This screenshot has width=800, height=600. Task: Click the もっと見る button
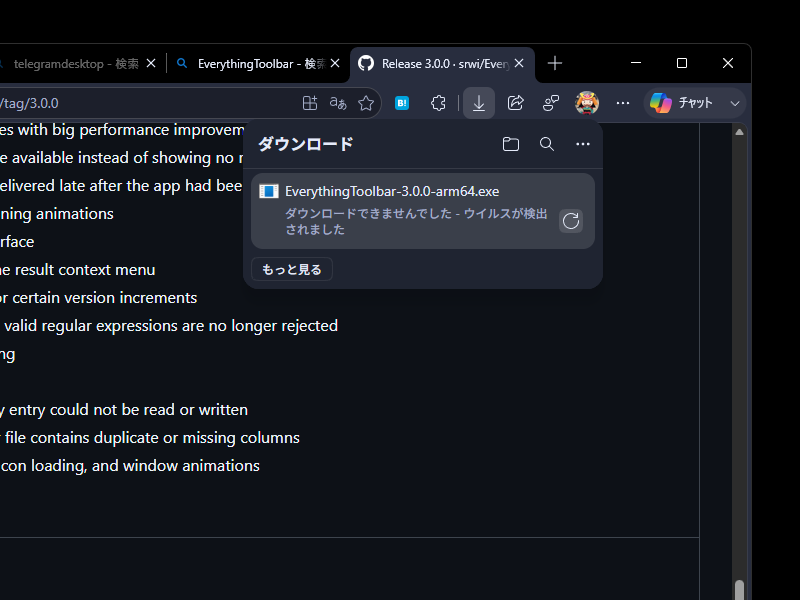tap(292, 269)
